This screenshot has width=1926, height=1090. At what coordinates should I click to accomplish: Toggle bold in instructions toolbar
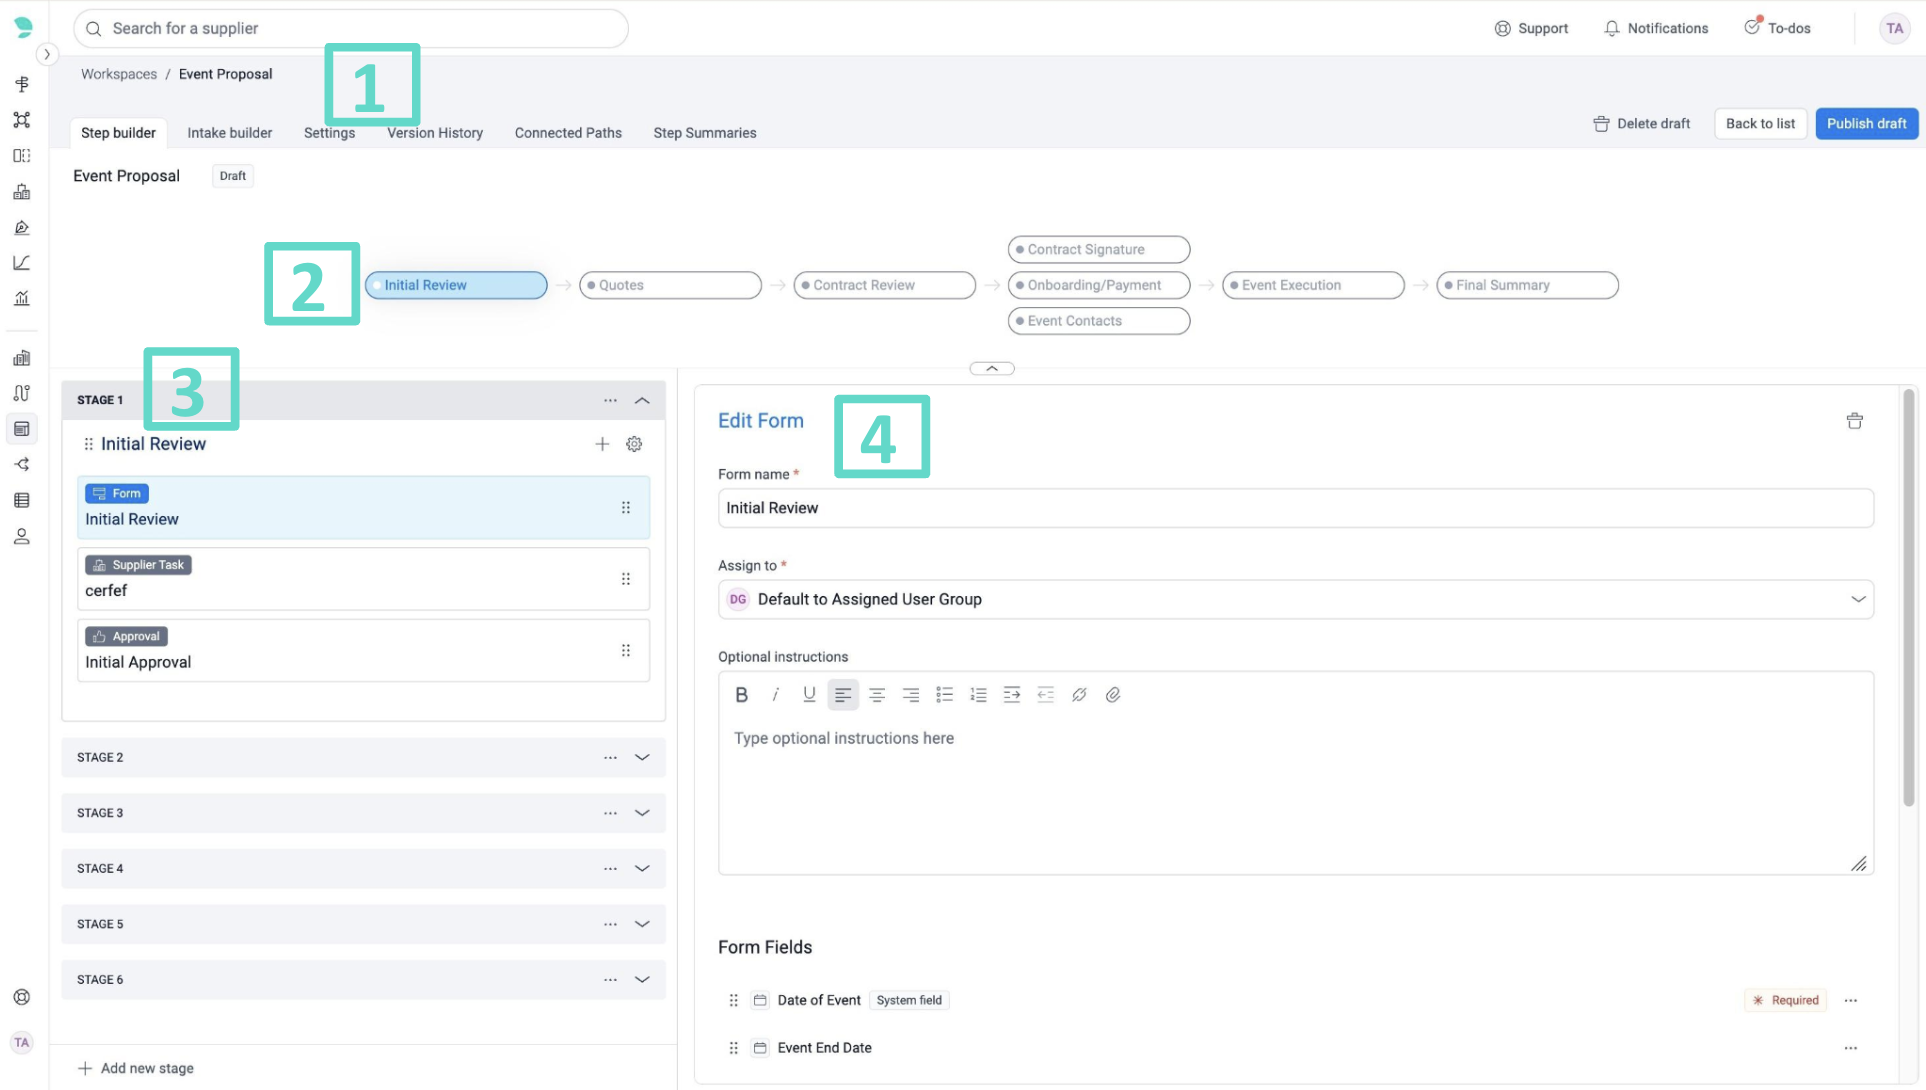pos(741,695)
